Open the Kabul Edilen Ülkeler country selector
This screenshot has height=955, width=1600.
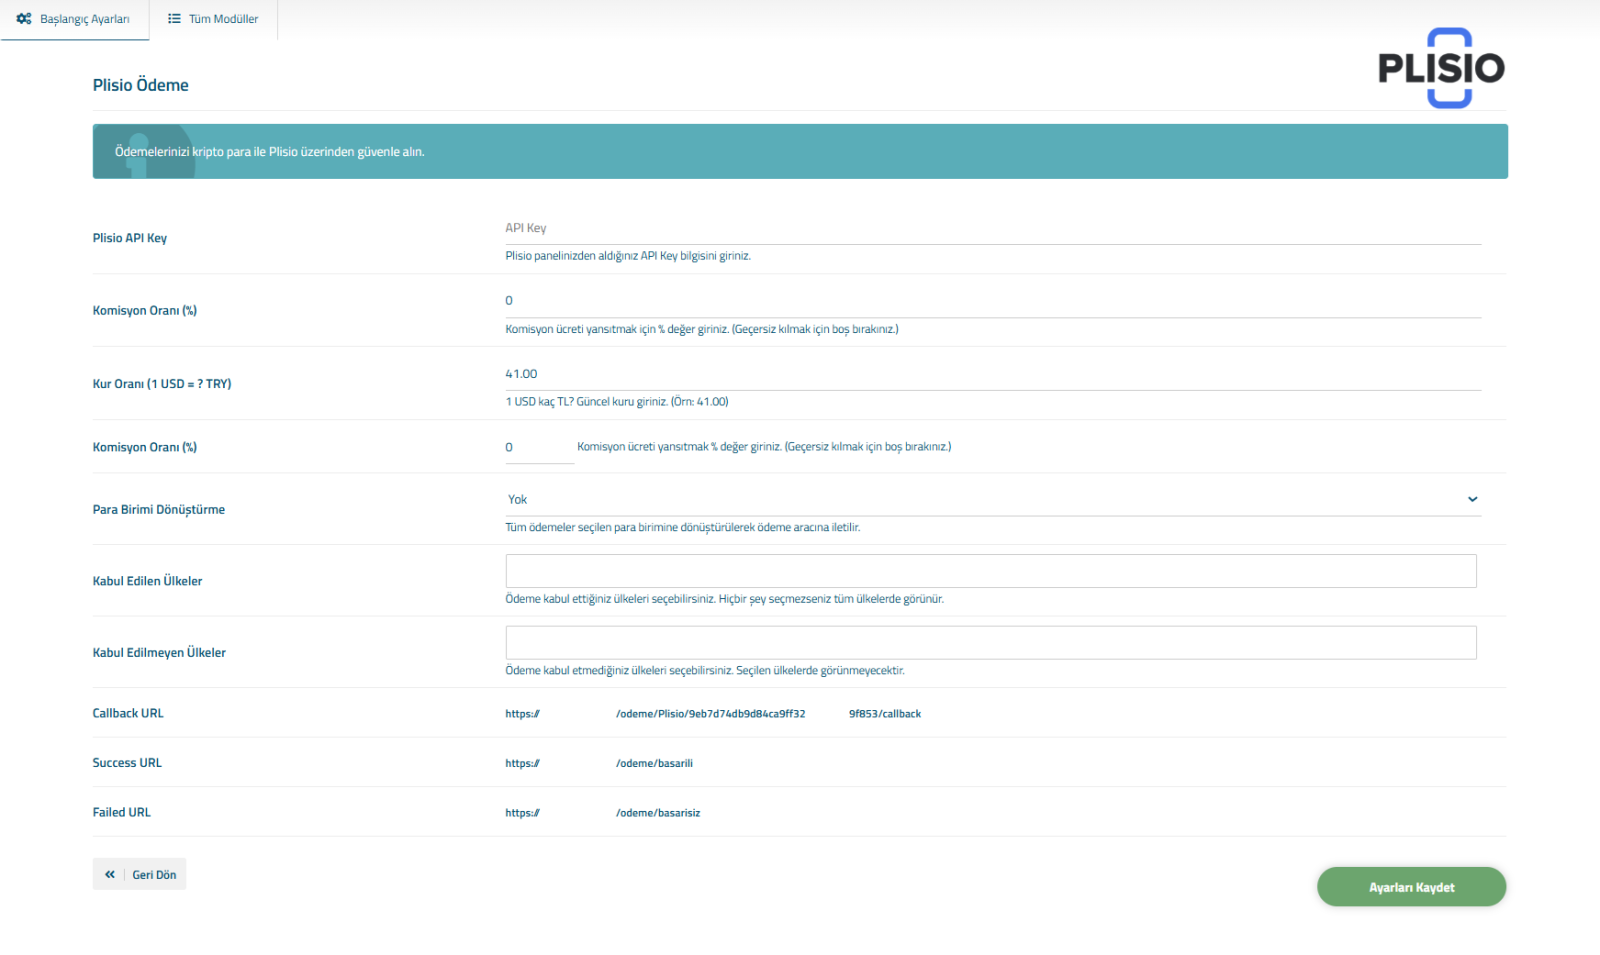pos(990,571)
